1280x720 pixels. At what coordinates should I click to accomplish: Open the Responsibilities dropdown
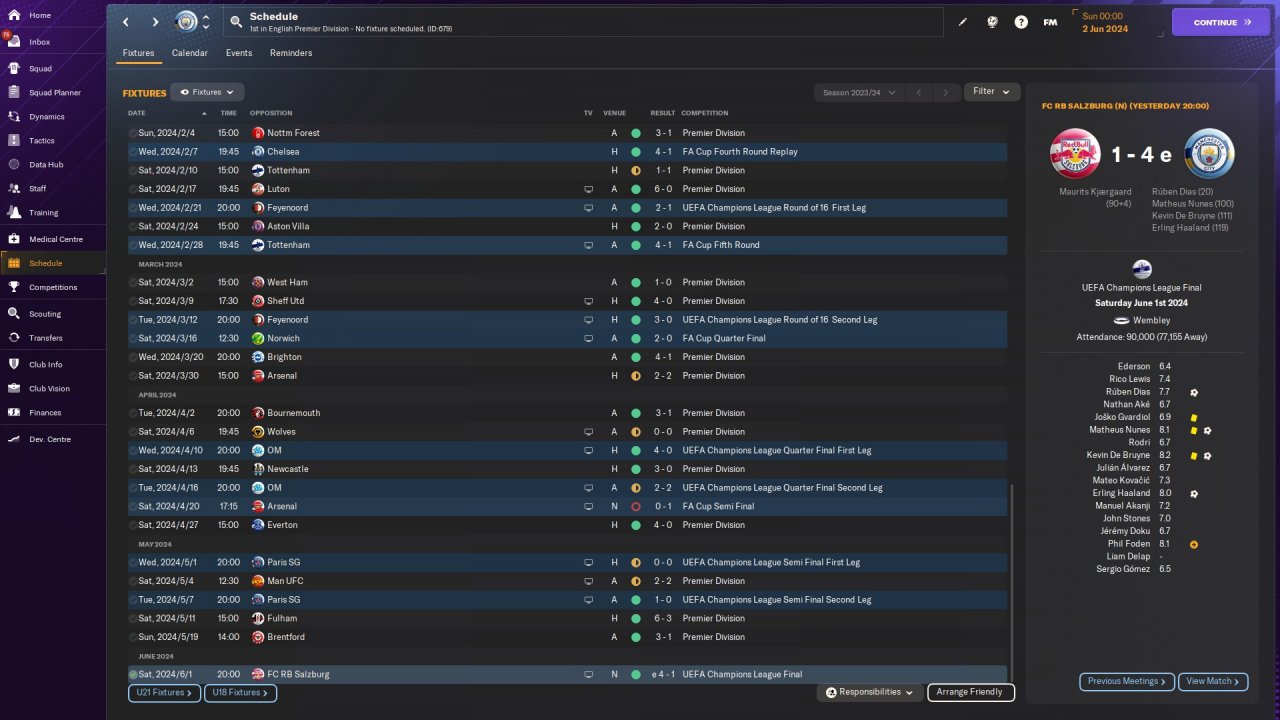869,692
